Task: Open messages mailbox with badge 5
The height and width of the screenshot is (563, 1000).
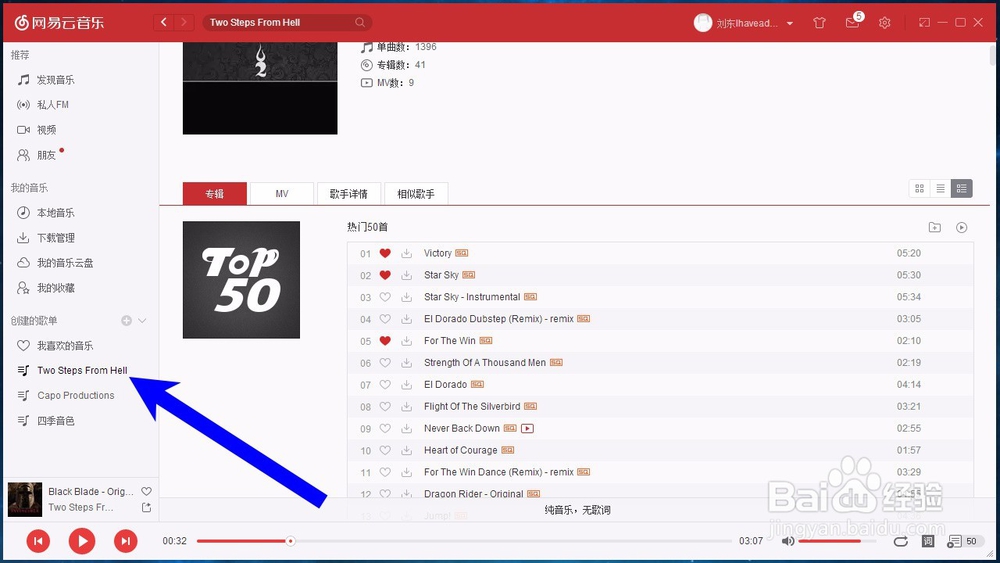Action: [853, 22]
